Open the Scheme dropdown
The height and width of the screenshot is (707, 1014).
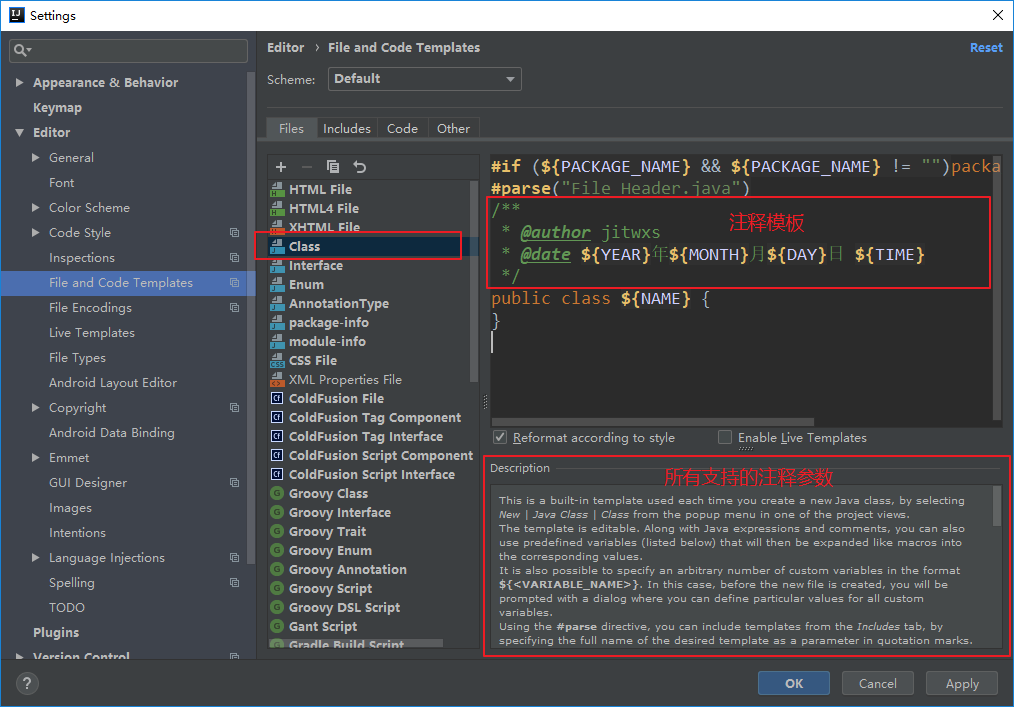[x=425, y=79]
